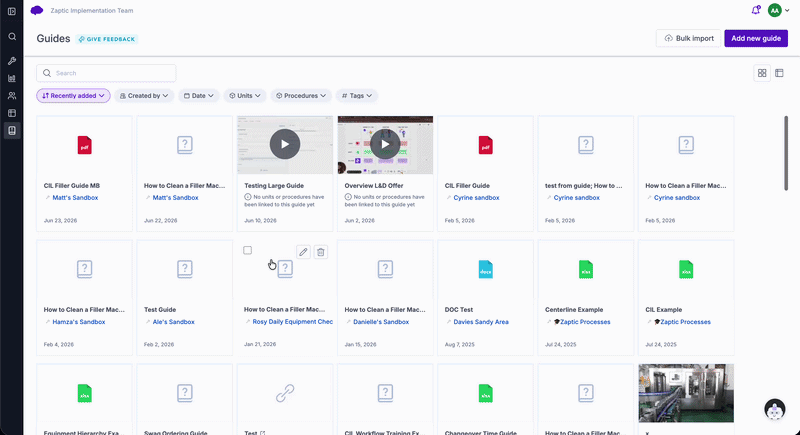The width and height of the screenshot is (800, 435).
Task: Click the DOC Test title
Action: click(x=459, y=310)
